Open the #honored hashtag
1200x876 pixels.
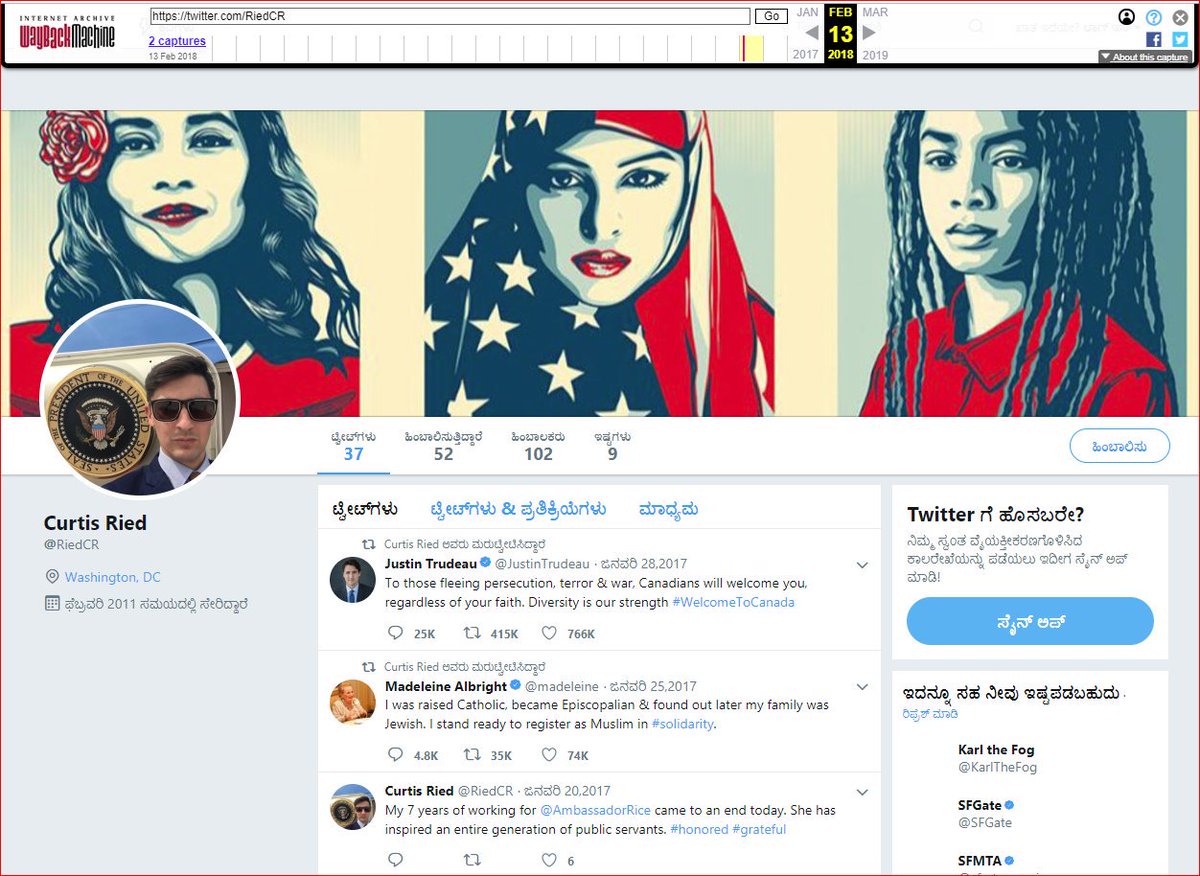pos(698,829)
